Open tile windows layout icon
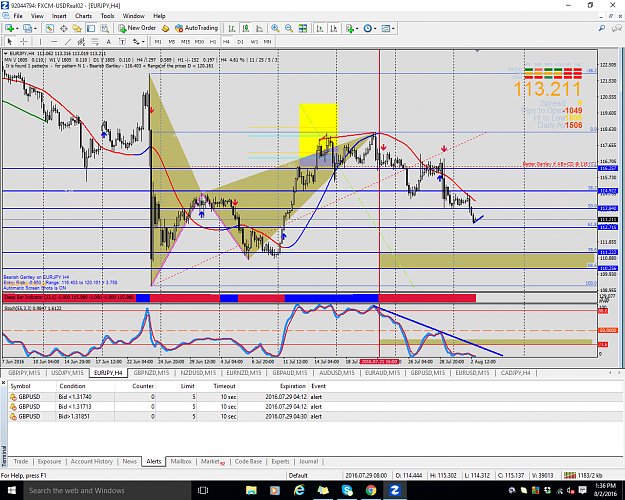 (303, 28)
